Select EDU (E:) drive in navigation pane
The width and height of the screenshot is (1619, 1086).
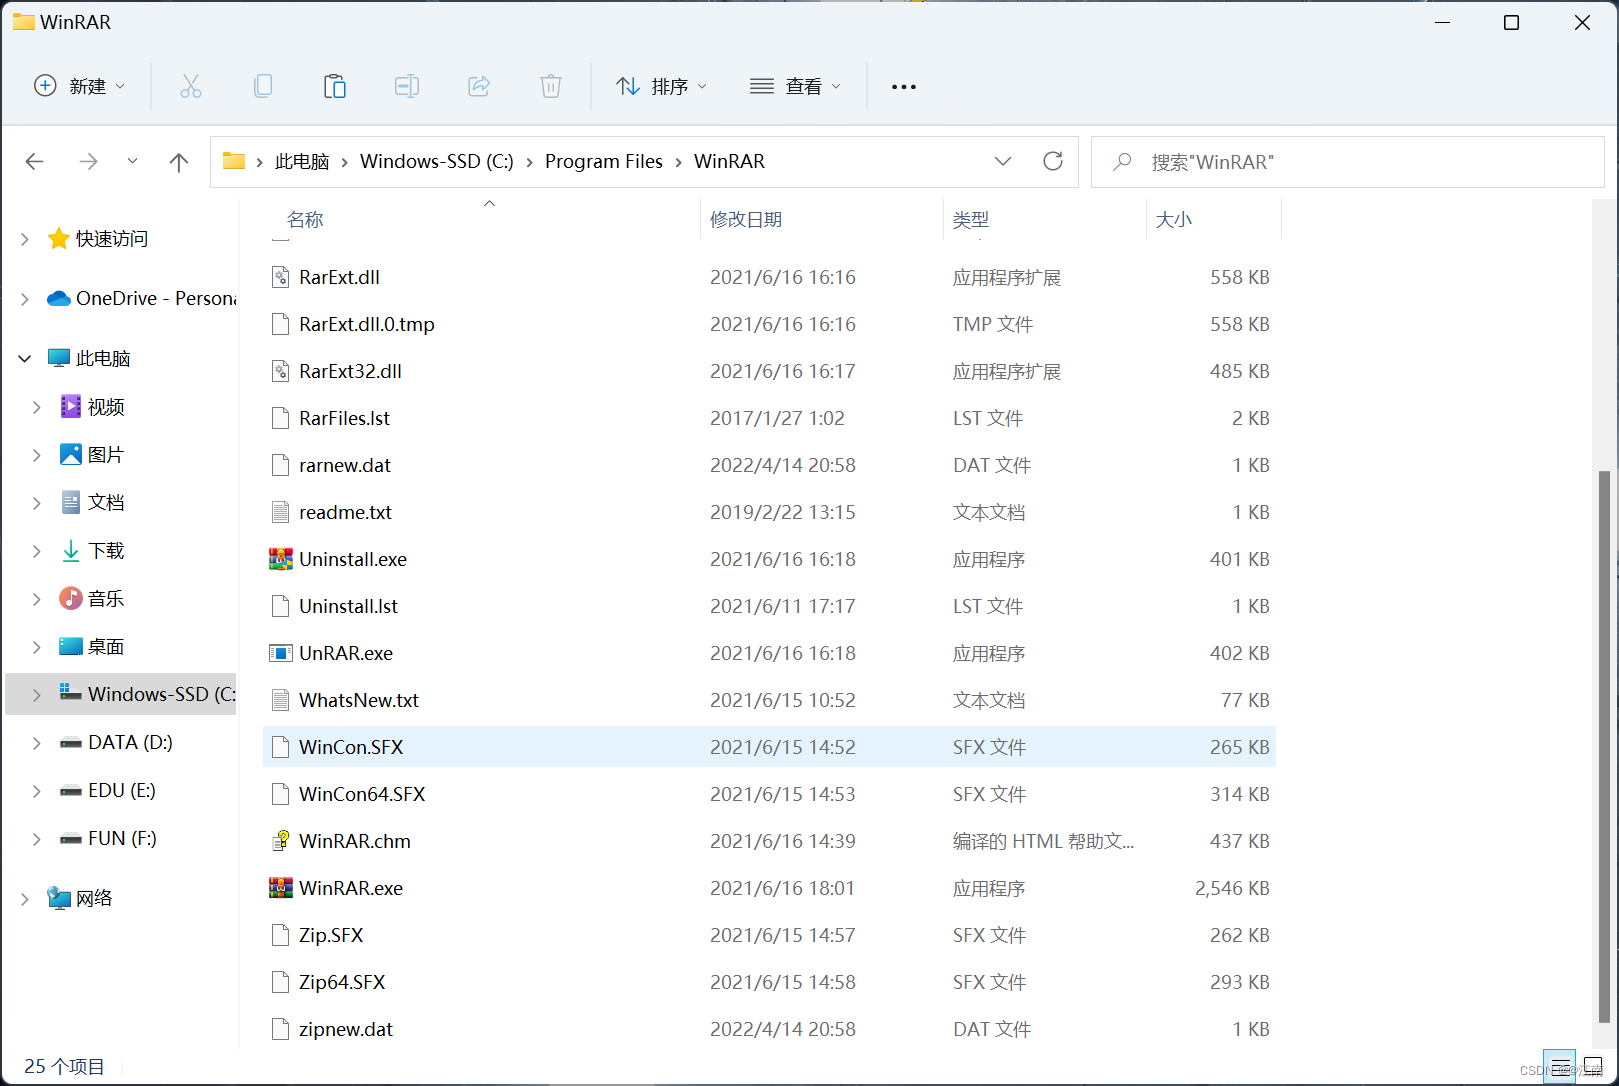[x=121, y=790]
